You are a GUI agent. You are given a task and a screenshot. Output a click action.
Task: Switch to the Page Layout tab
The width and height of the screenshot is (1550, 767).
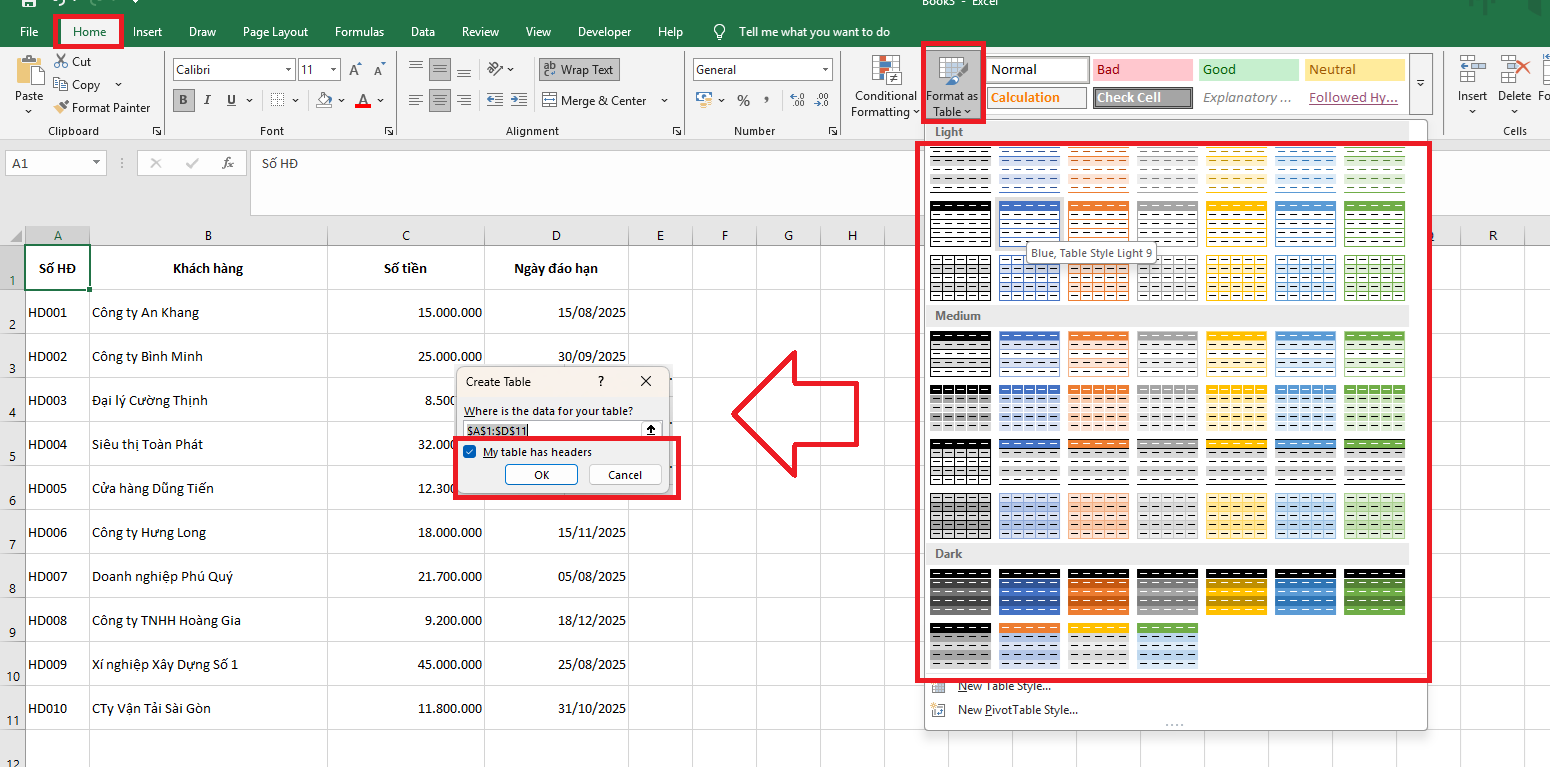(x=275, y=32)
